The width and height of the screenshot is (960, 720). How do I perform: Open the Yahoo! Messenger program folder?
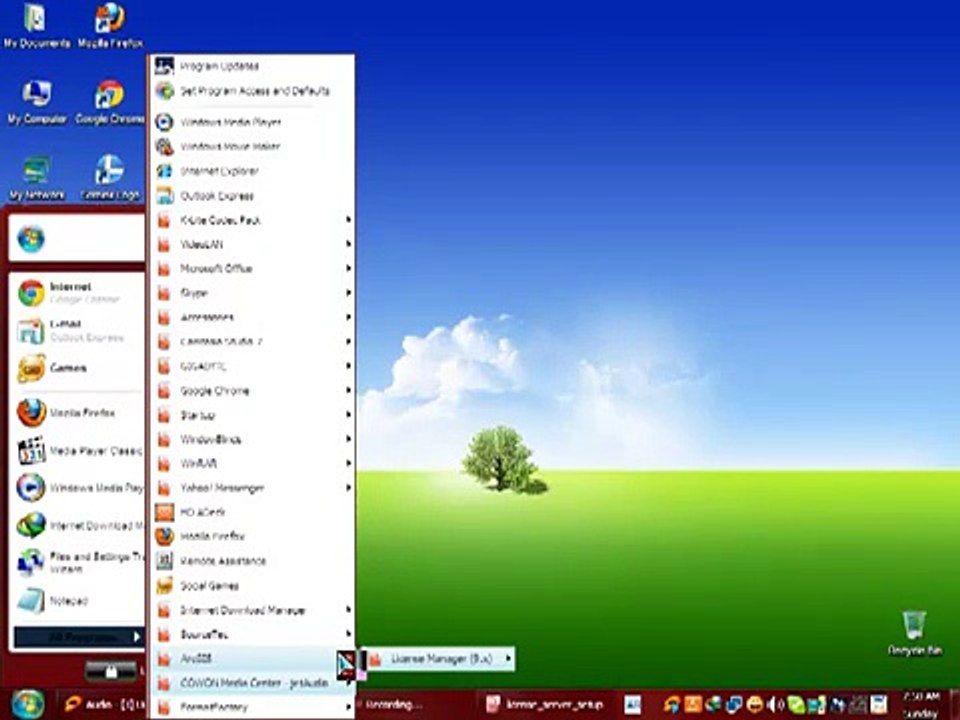coord(251,488)
